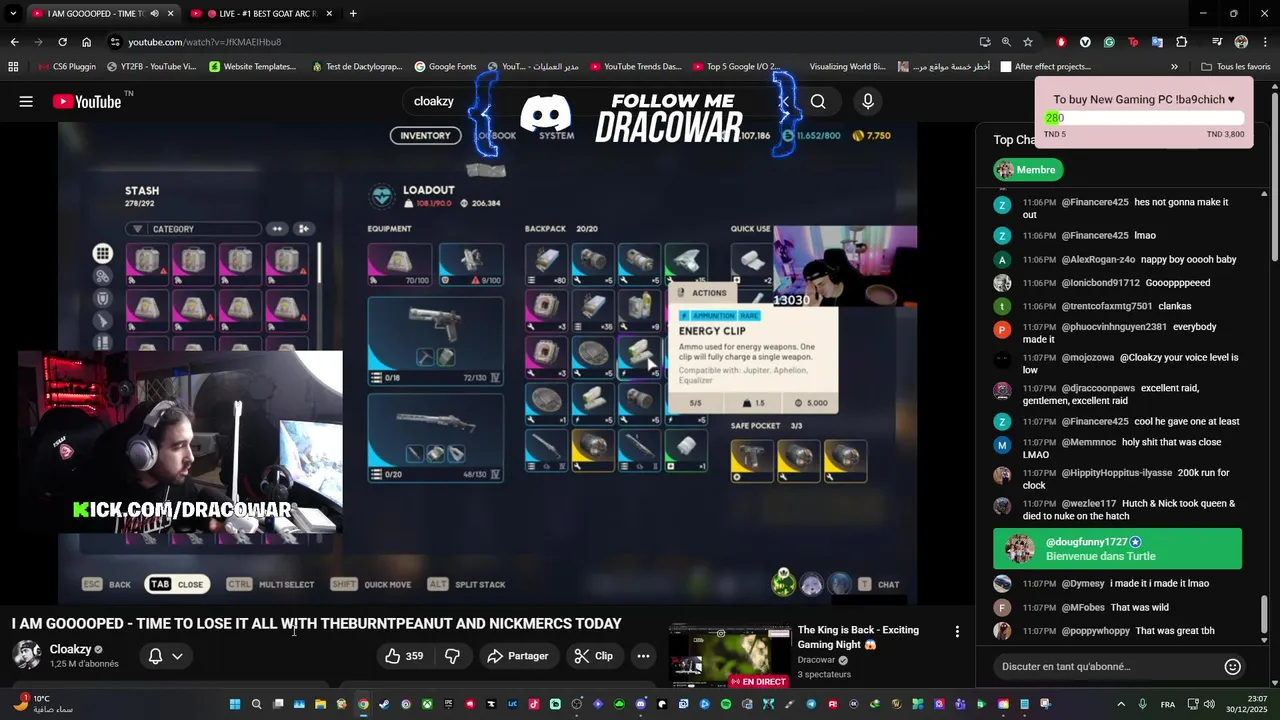Screen dimensions: 1280x720
Task: Click the magnifier search button on YouTube
Action: (818, 101)
